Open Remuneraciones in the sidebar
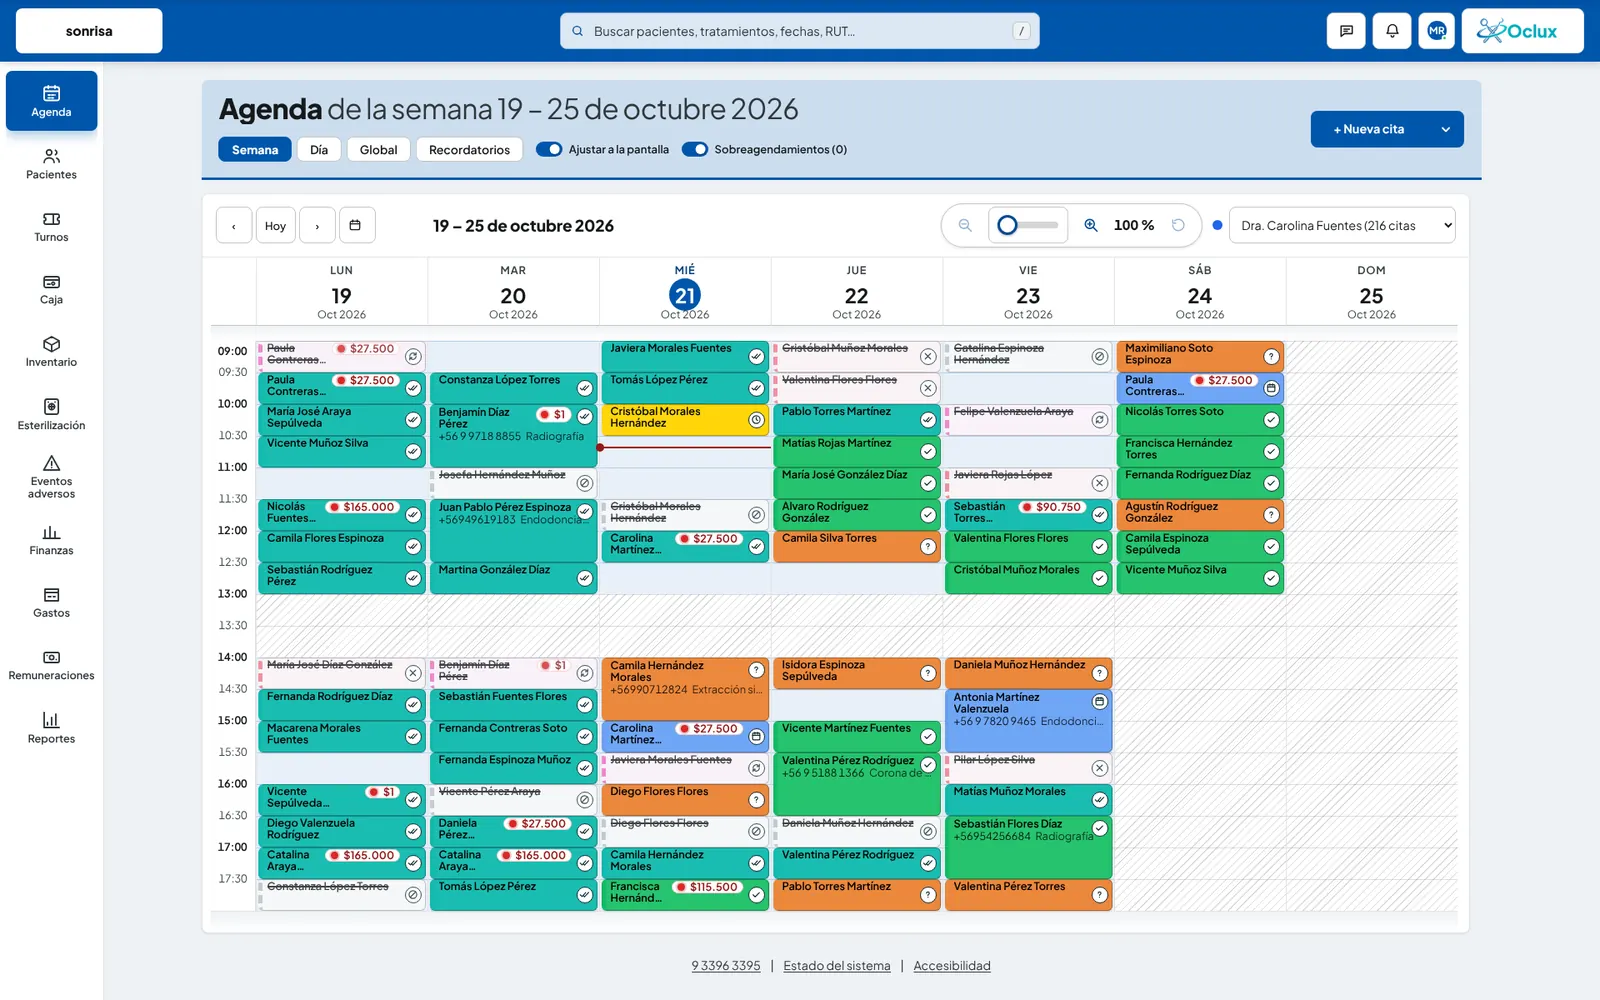Screen dimensions: 1600x1000 tap(51, 665)
